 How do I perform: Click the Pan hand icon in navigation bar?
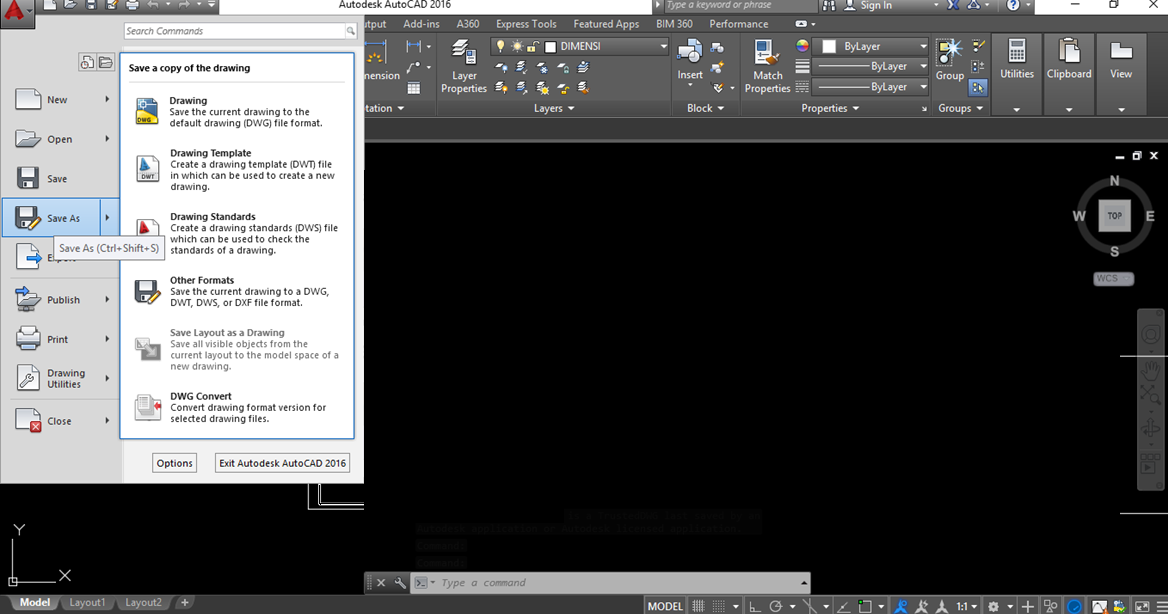point(1150,369)
